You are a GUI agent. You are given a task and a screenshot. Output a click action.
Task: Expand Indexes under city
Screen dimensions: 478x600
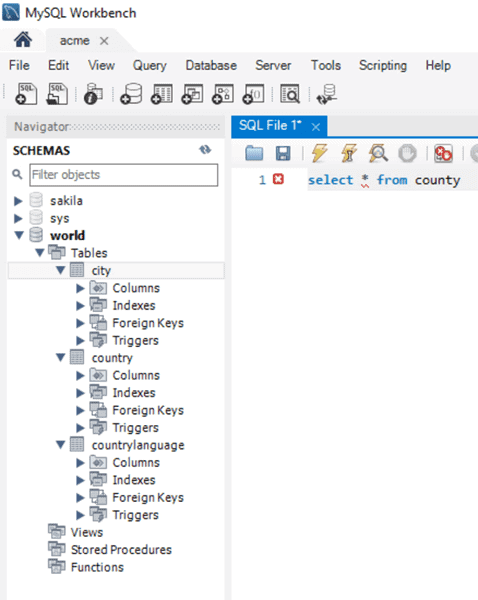[x=80, y=306]
